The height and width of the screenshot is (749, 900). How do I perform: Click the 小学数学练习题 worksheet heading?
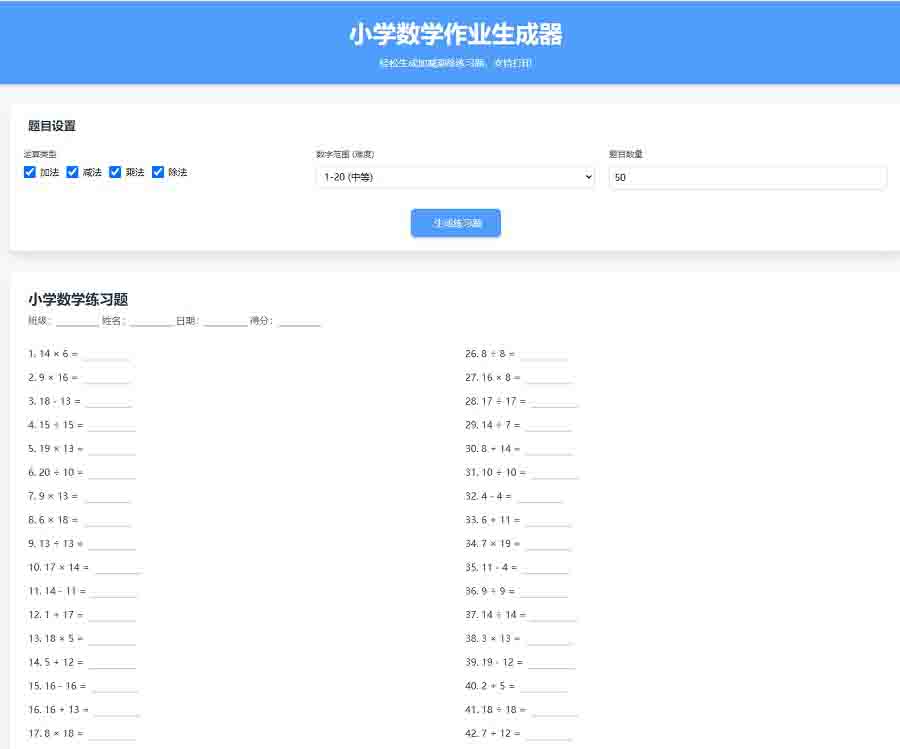pyautogui.click(x=78, y=299)
